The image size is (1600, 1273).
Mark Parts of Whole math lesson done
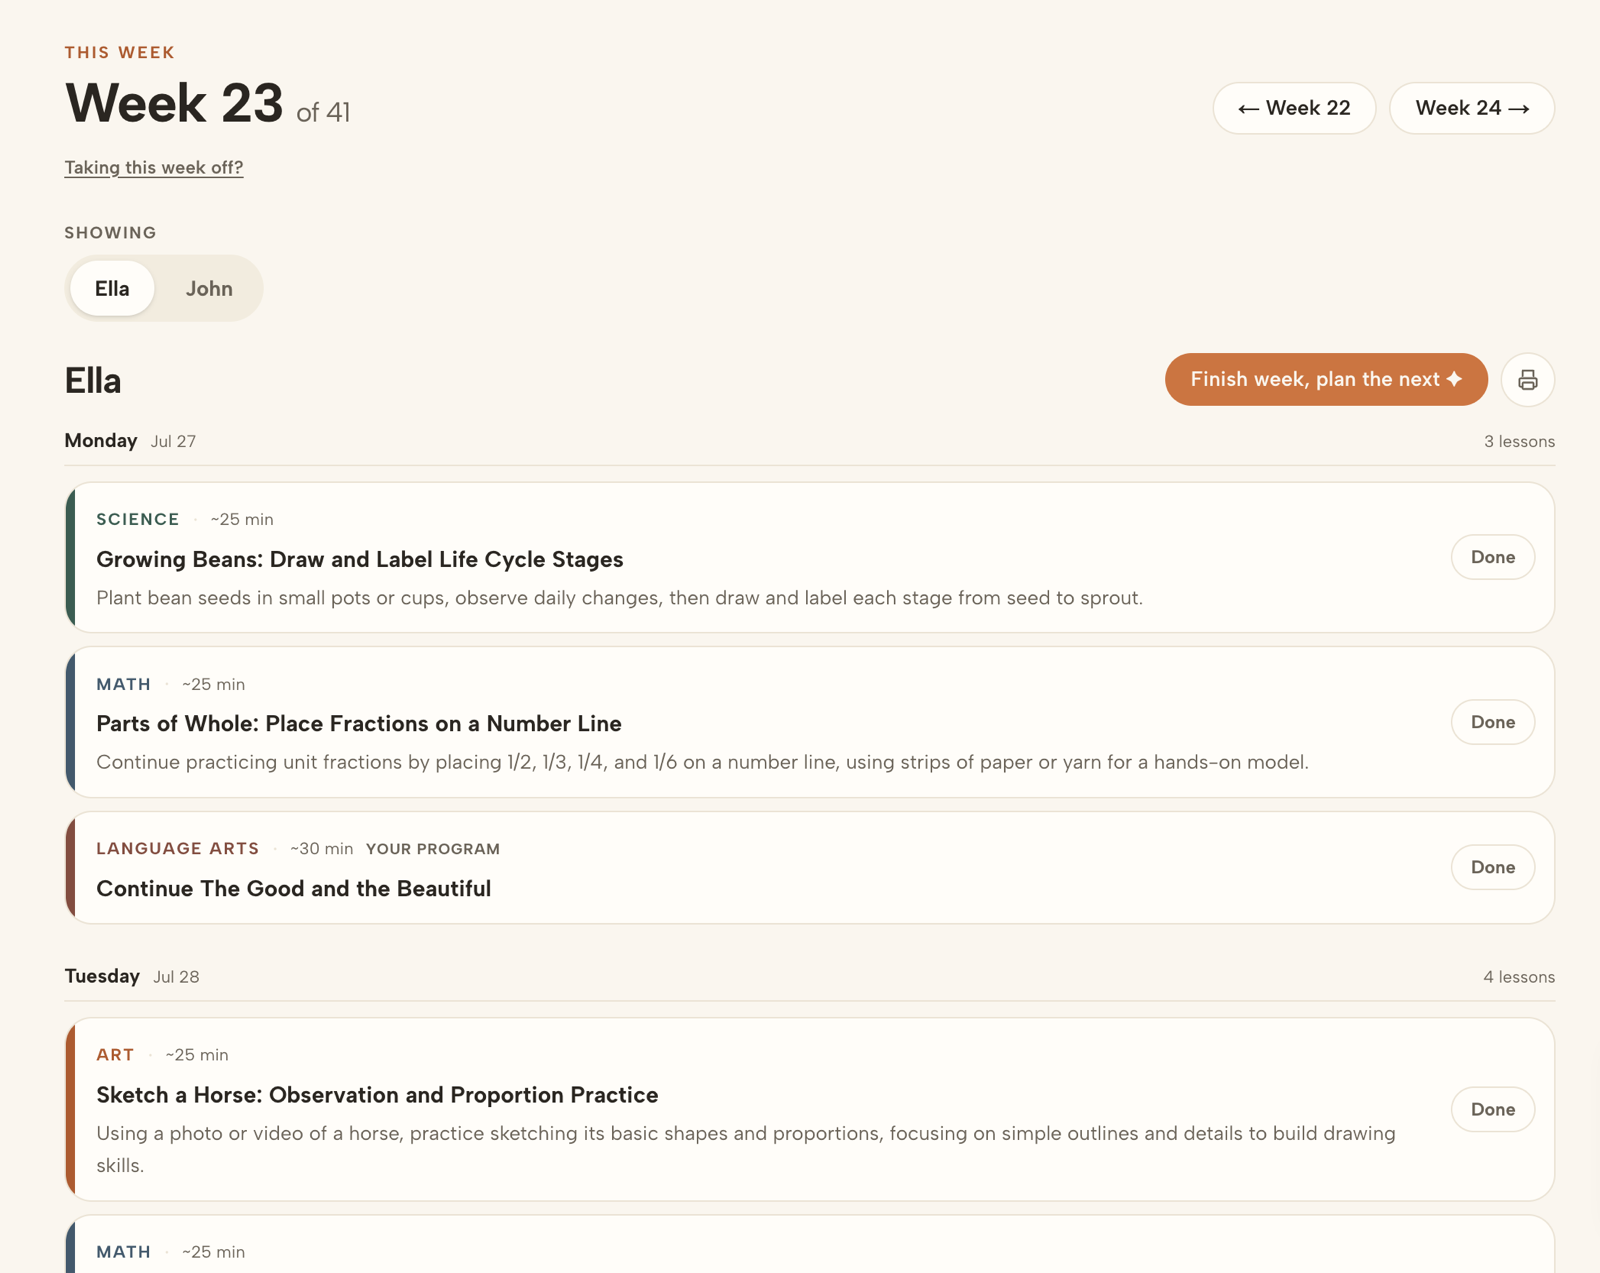[1492, 722]
